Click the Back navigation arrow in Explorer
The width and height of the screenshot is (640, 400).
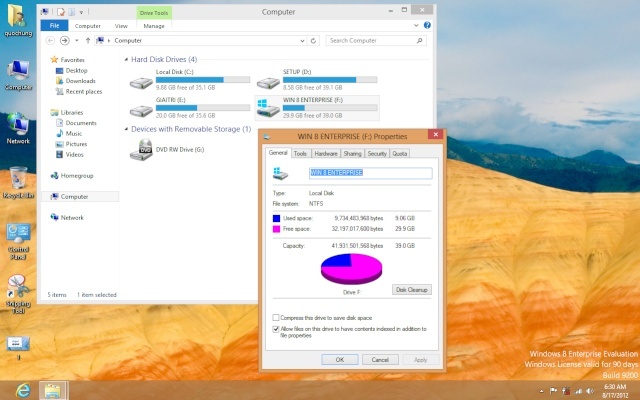(50, 40)
